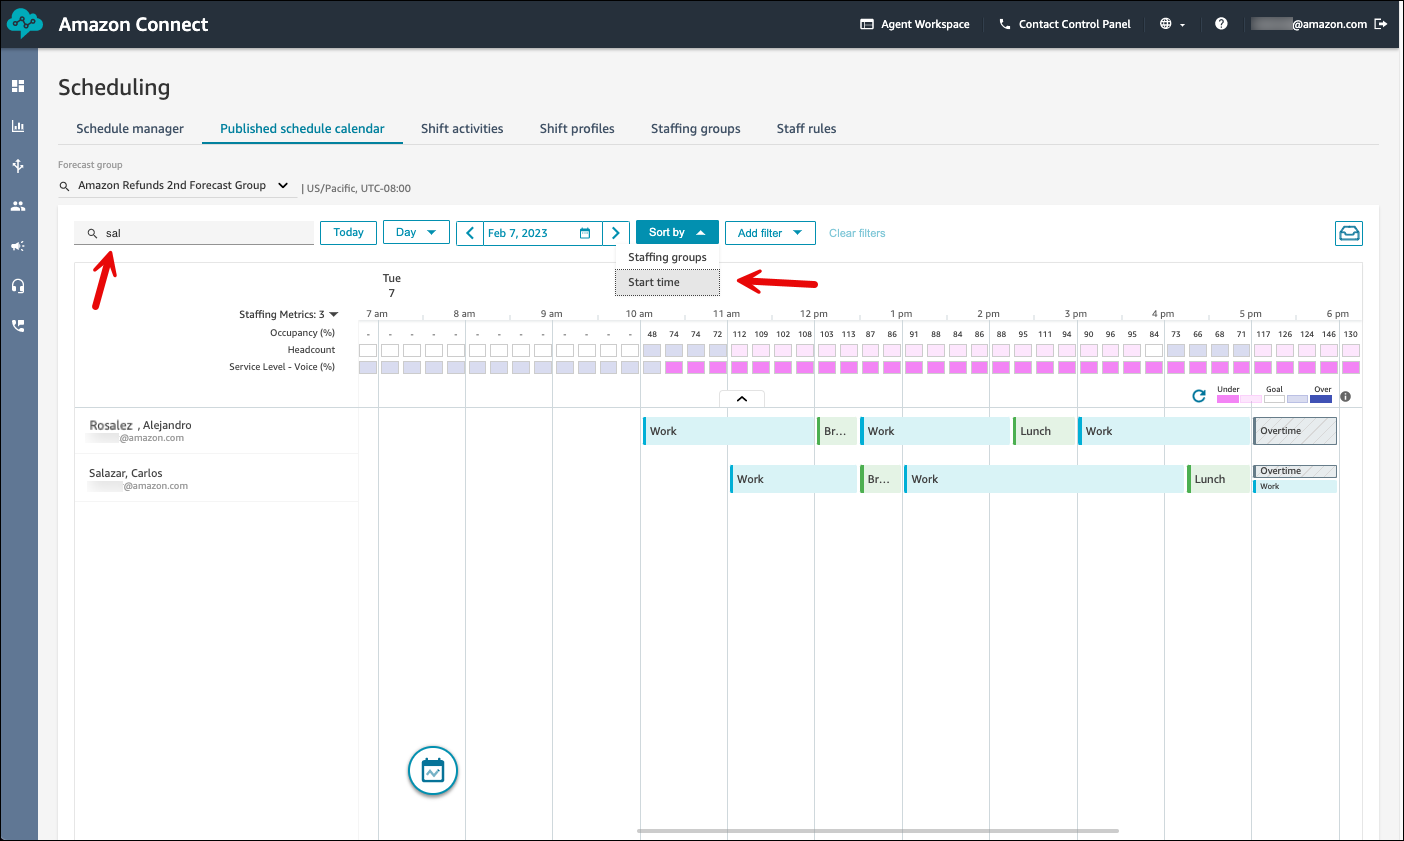Click the megaphone icon in sidebar
The width and height of the screenshot is (1404, 841).
pyautogui.click(x=18, y=246)
